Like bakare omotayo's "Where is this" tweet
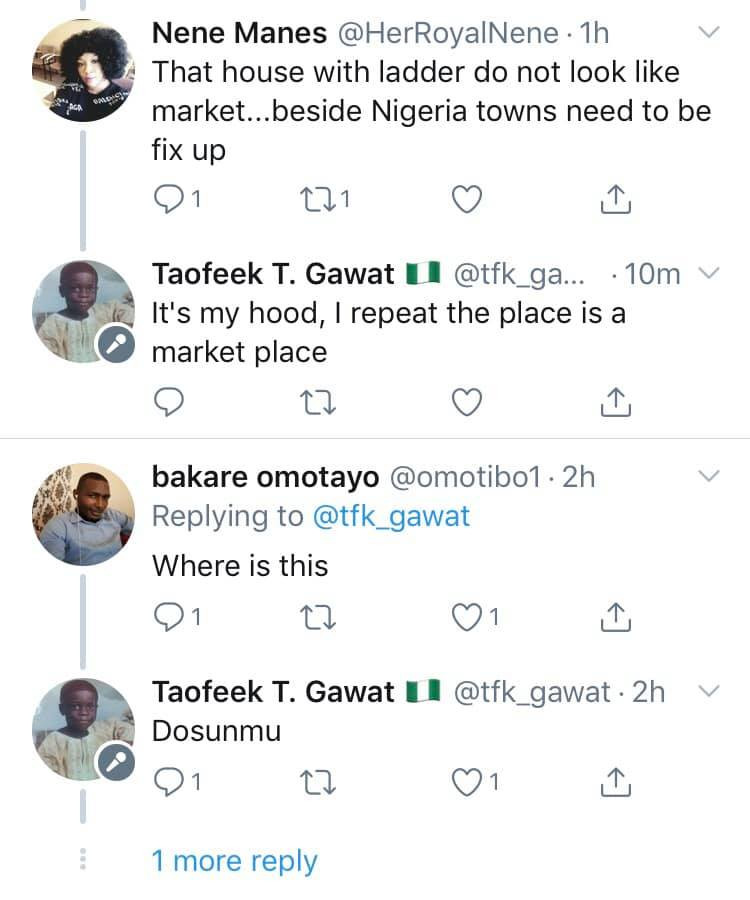 467,619
